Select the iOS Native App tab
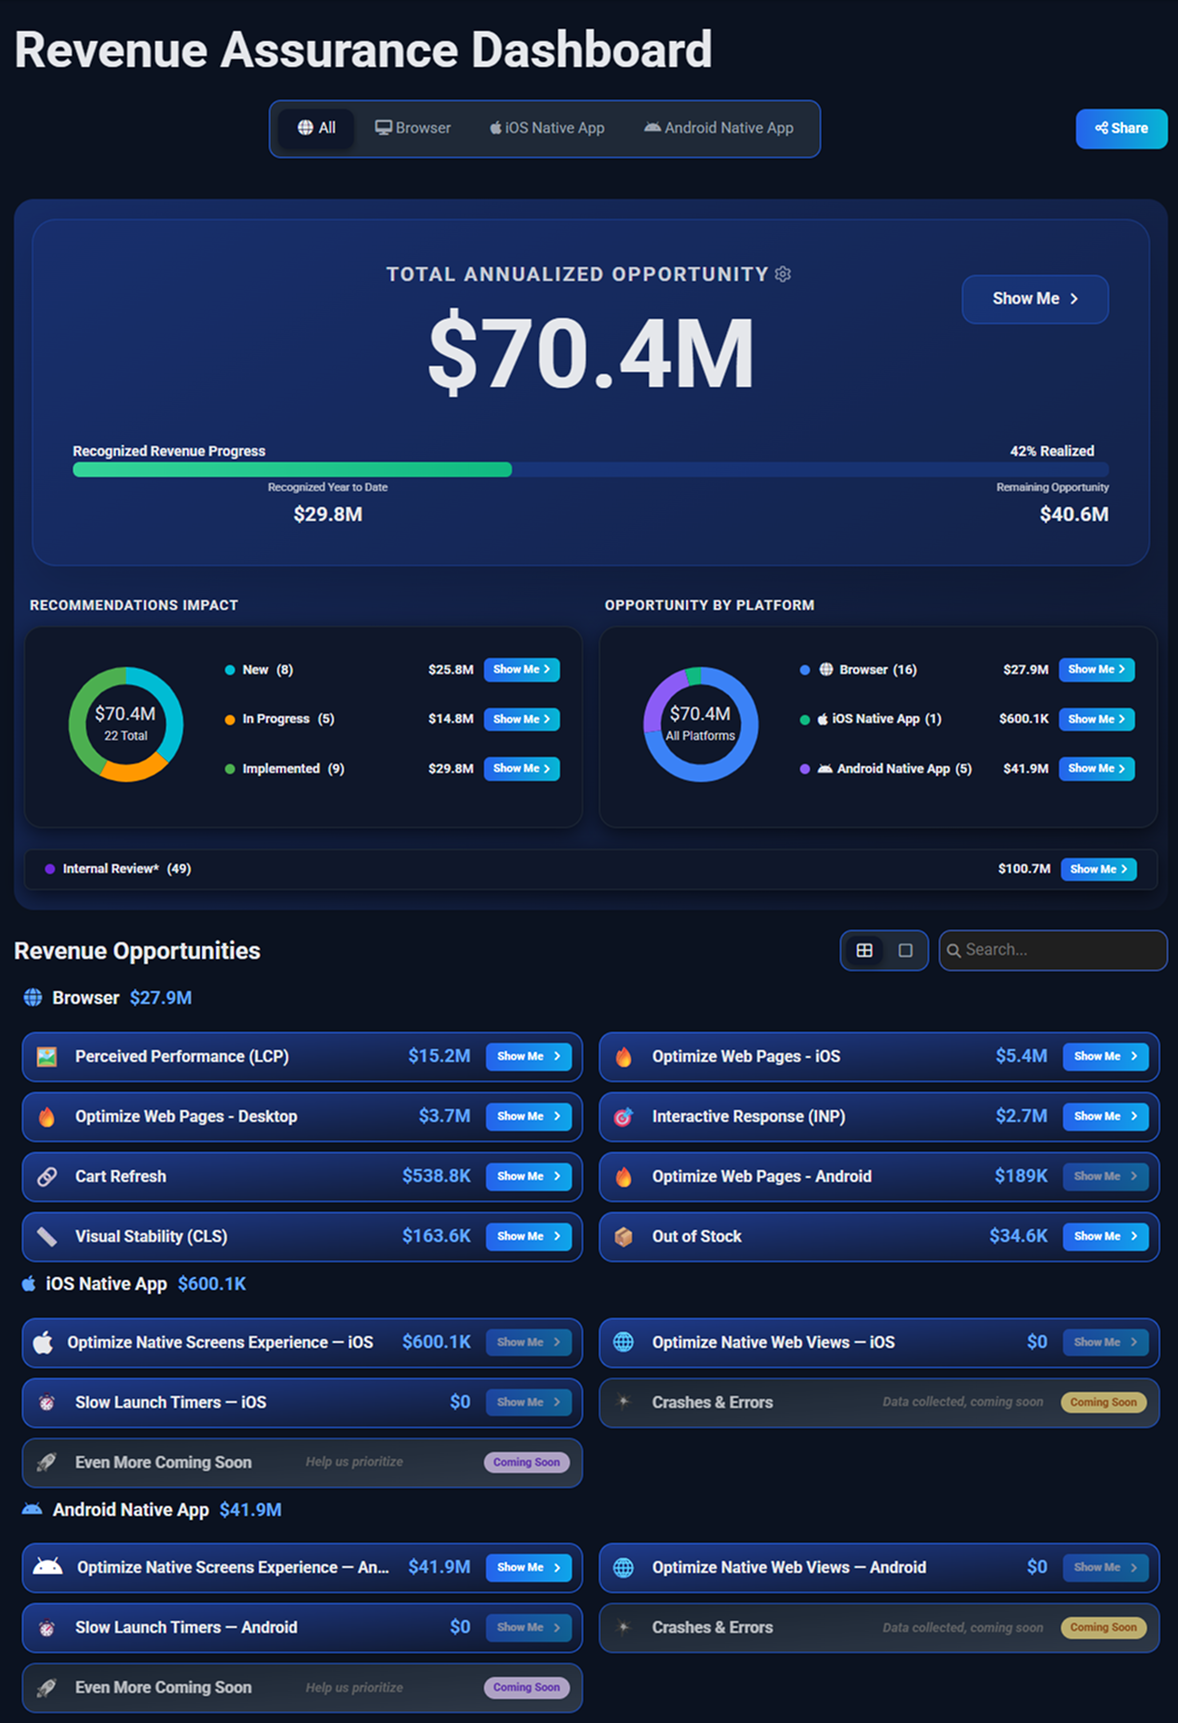The height and width of the screenshot is (1723, 1178). [547, 128]
